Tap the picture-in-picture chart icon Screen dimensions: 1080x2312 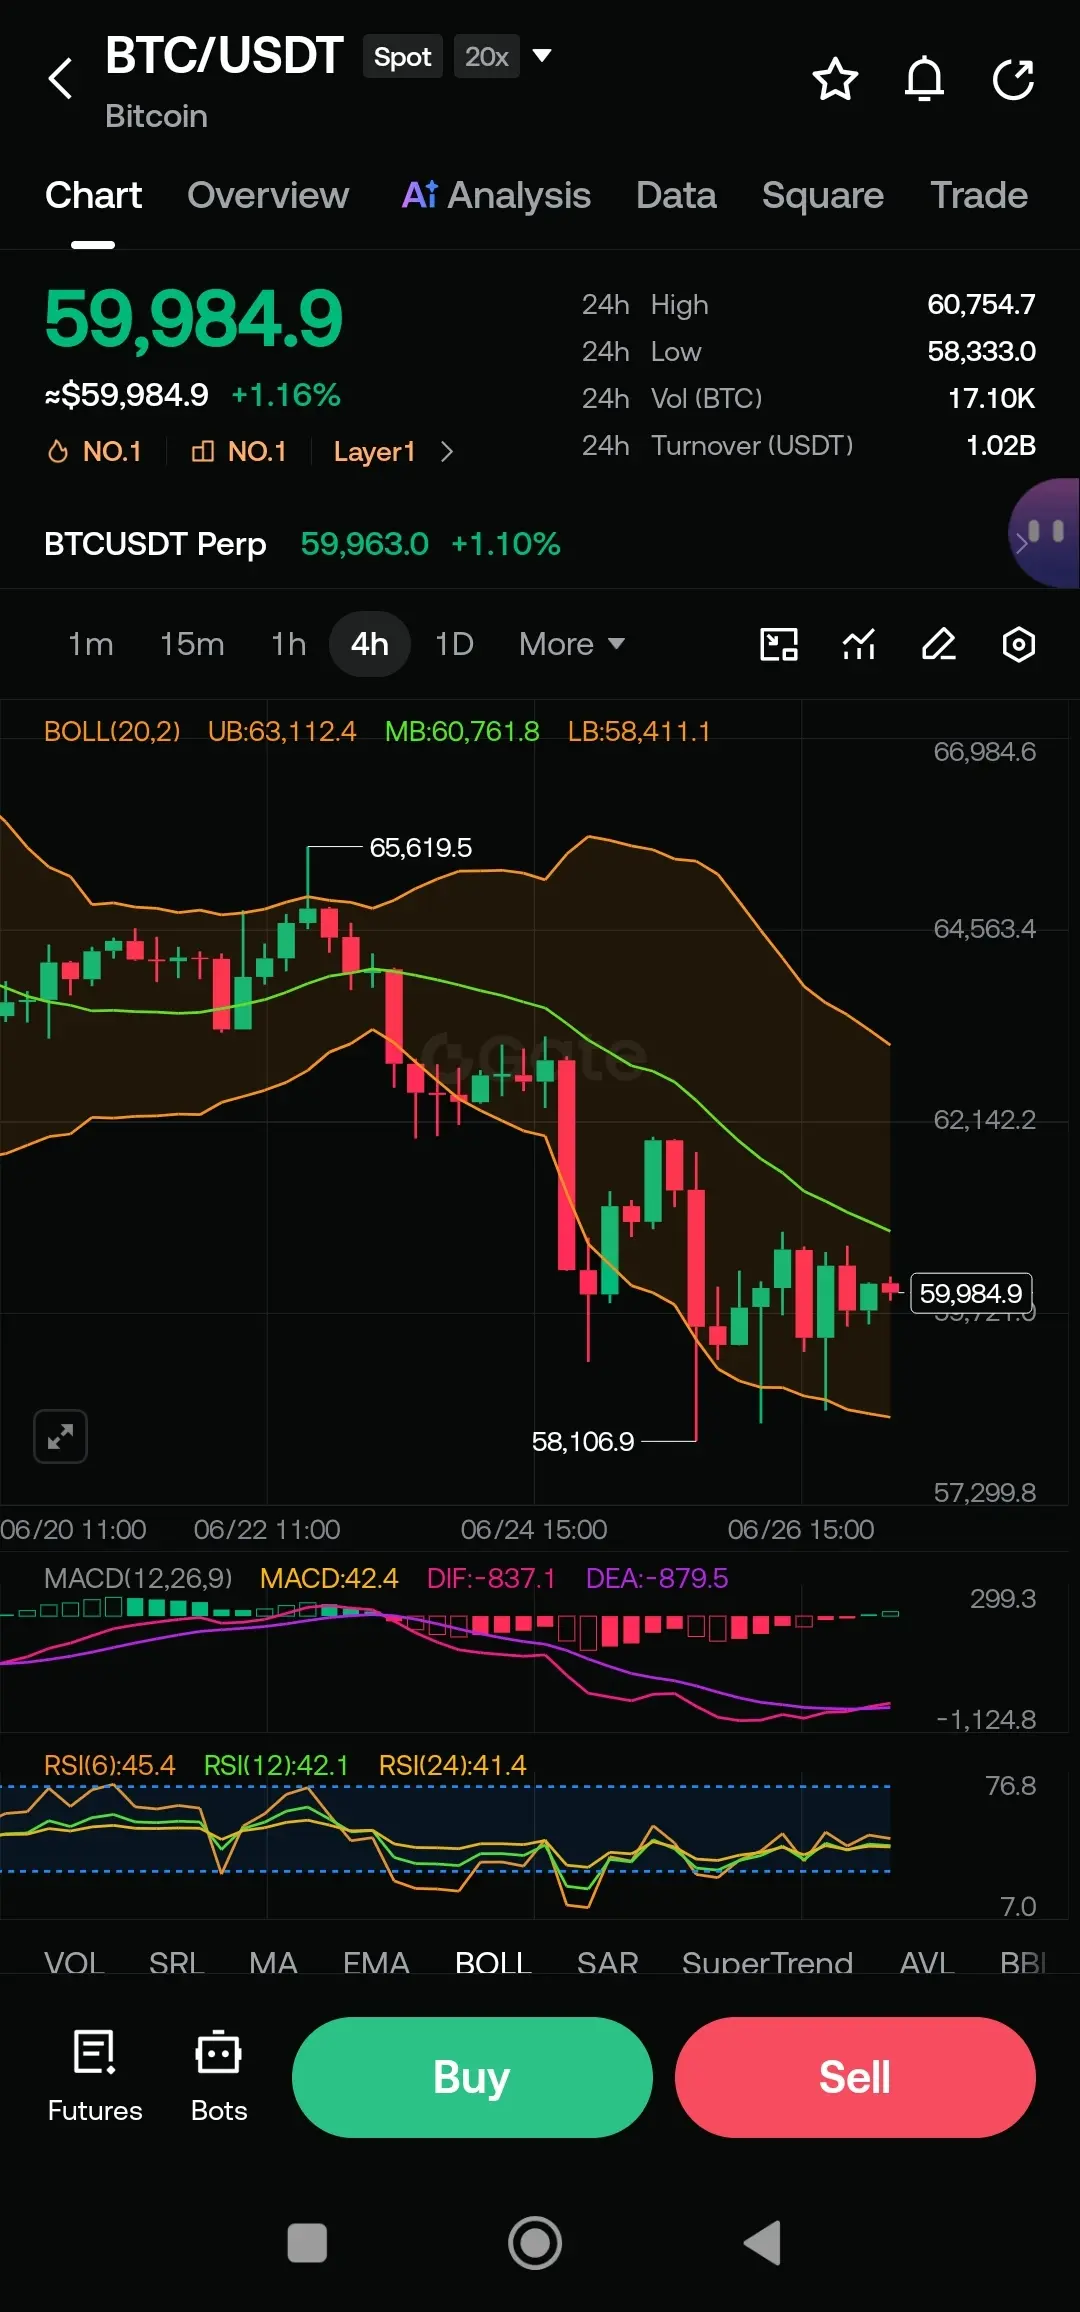point(779,644)
